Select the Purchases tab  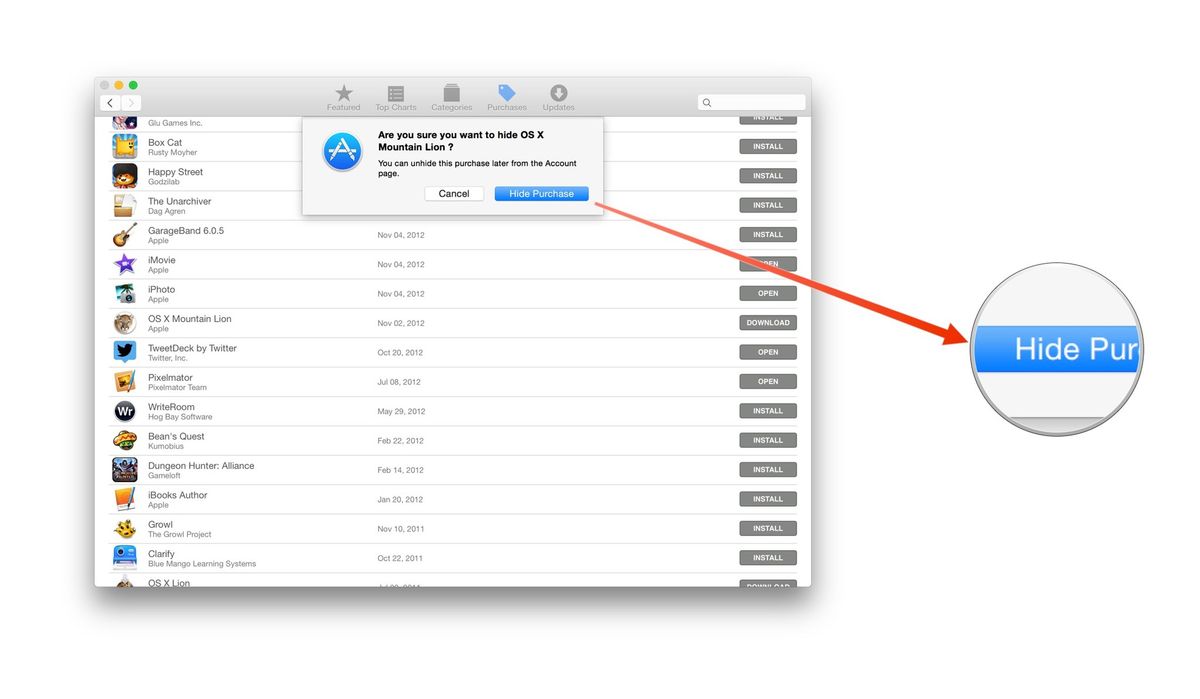tap(507, 98)
